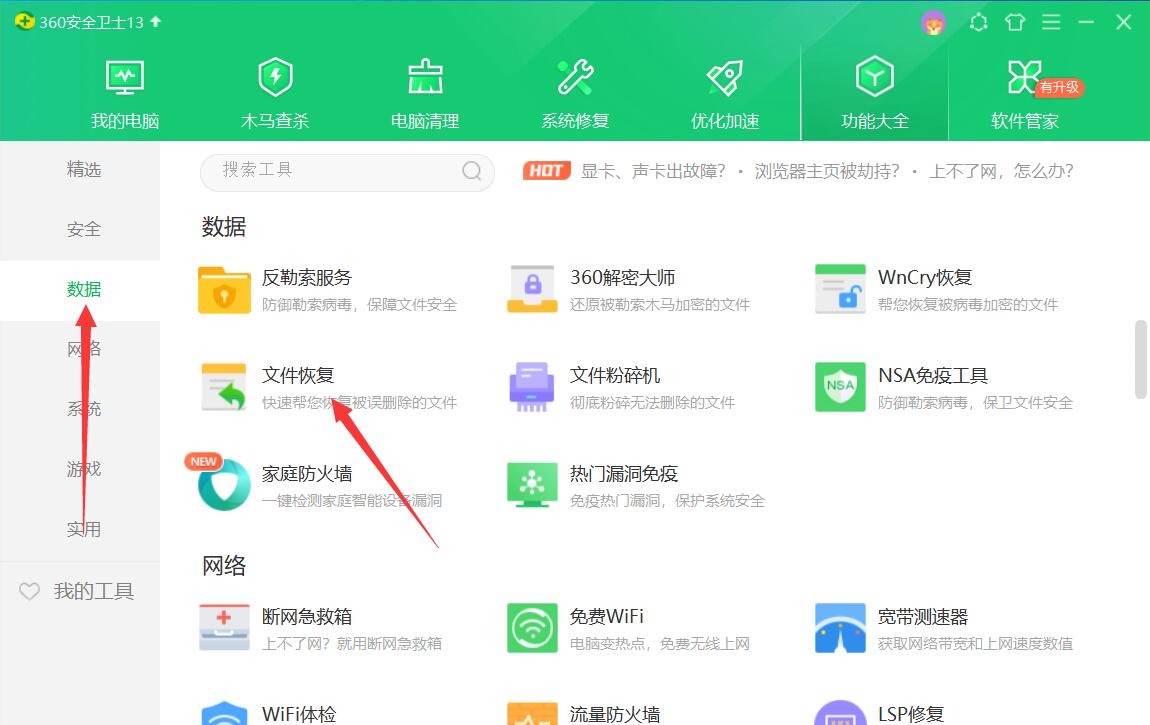Open the notification bell in title bar

(978, 21)
